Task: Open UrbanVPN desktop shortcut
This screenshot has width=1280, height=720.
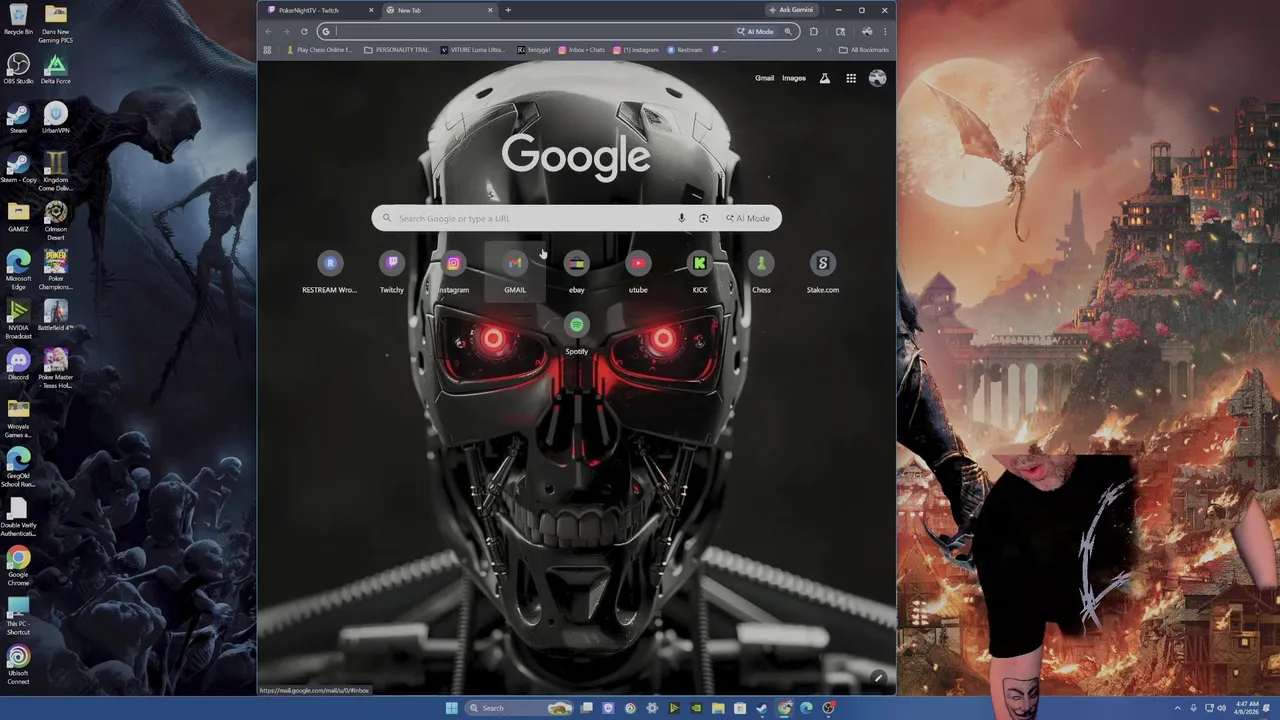Action: point(56,118)
